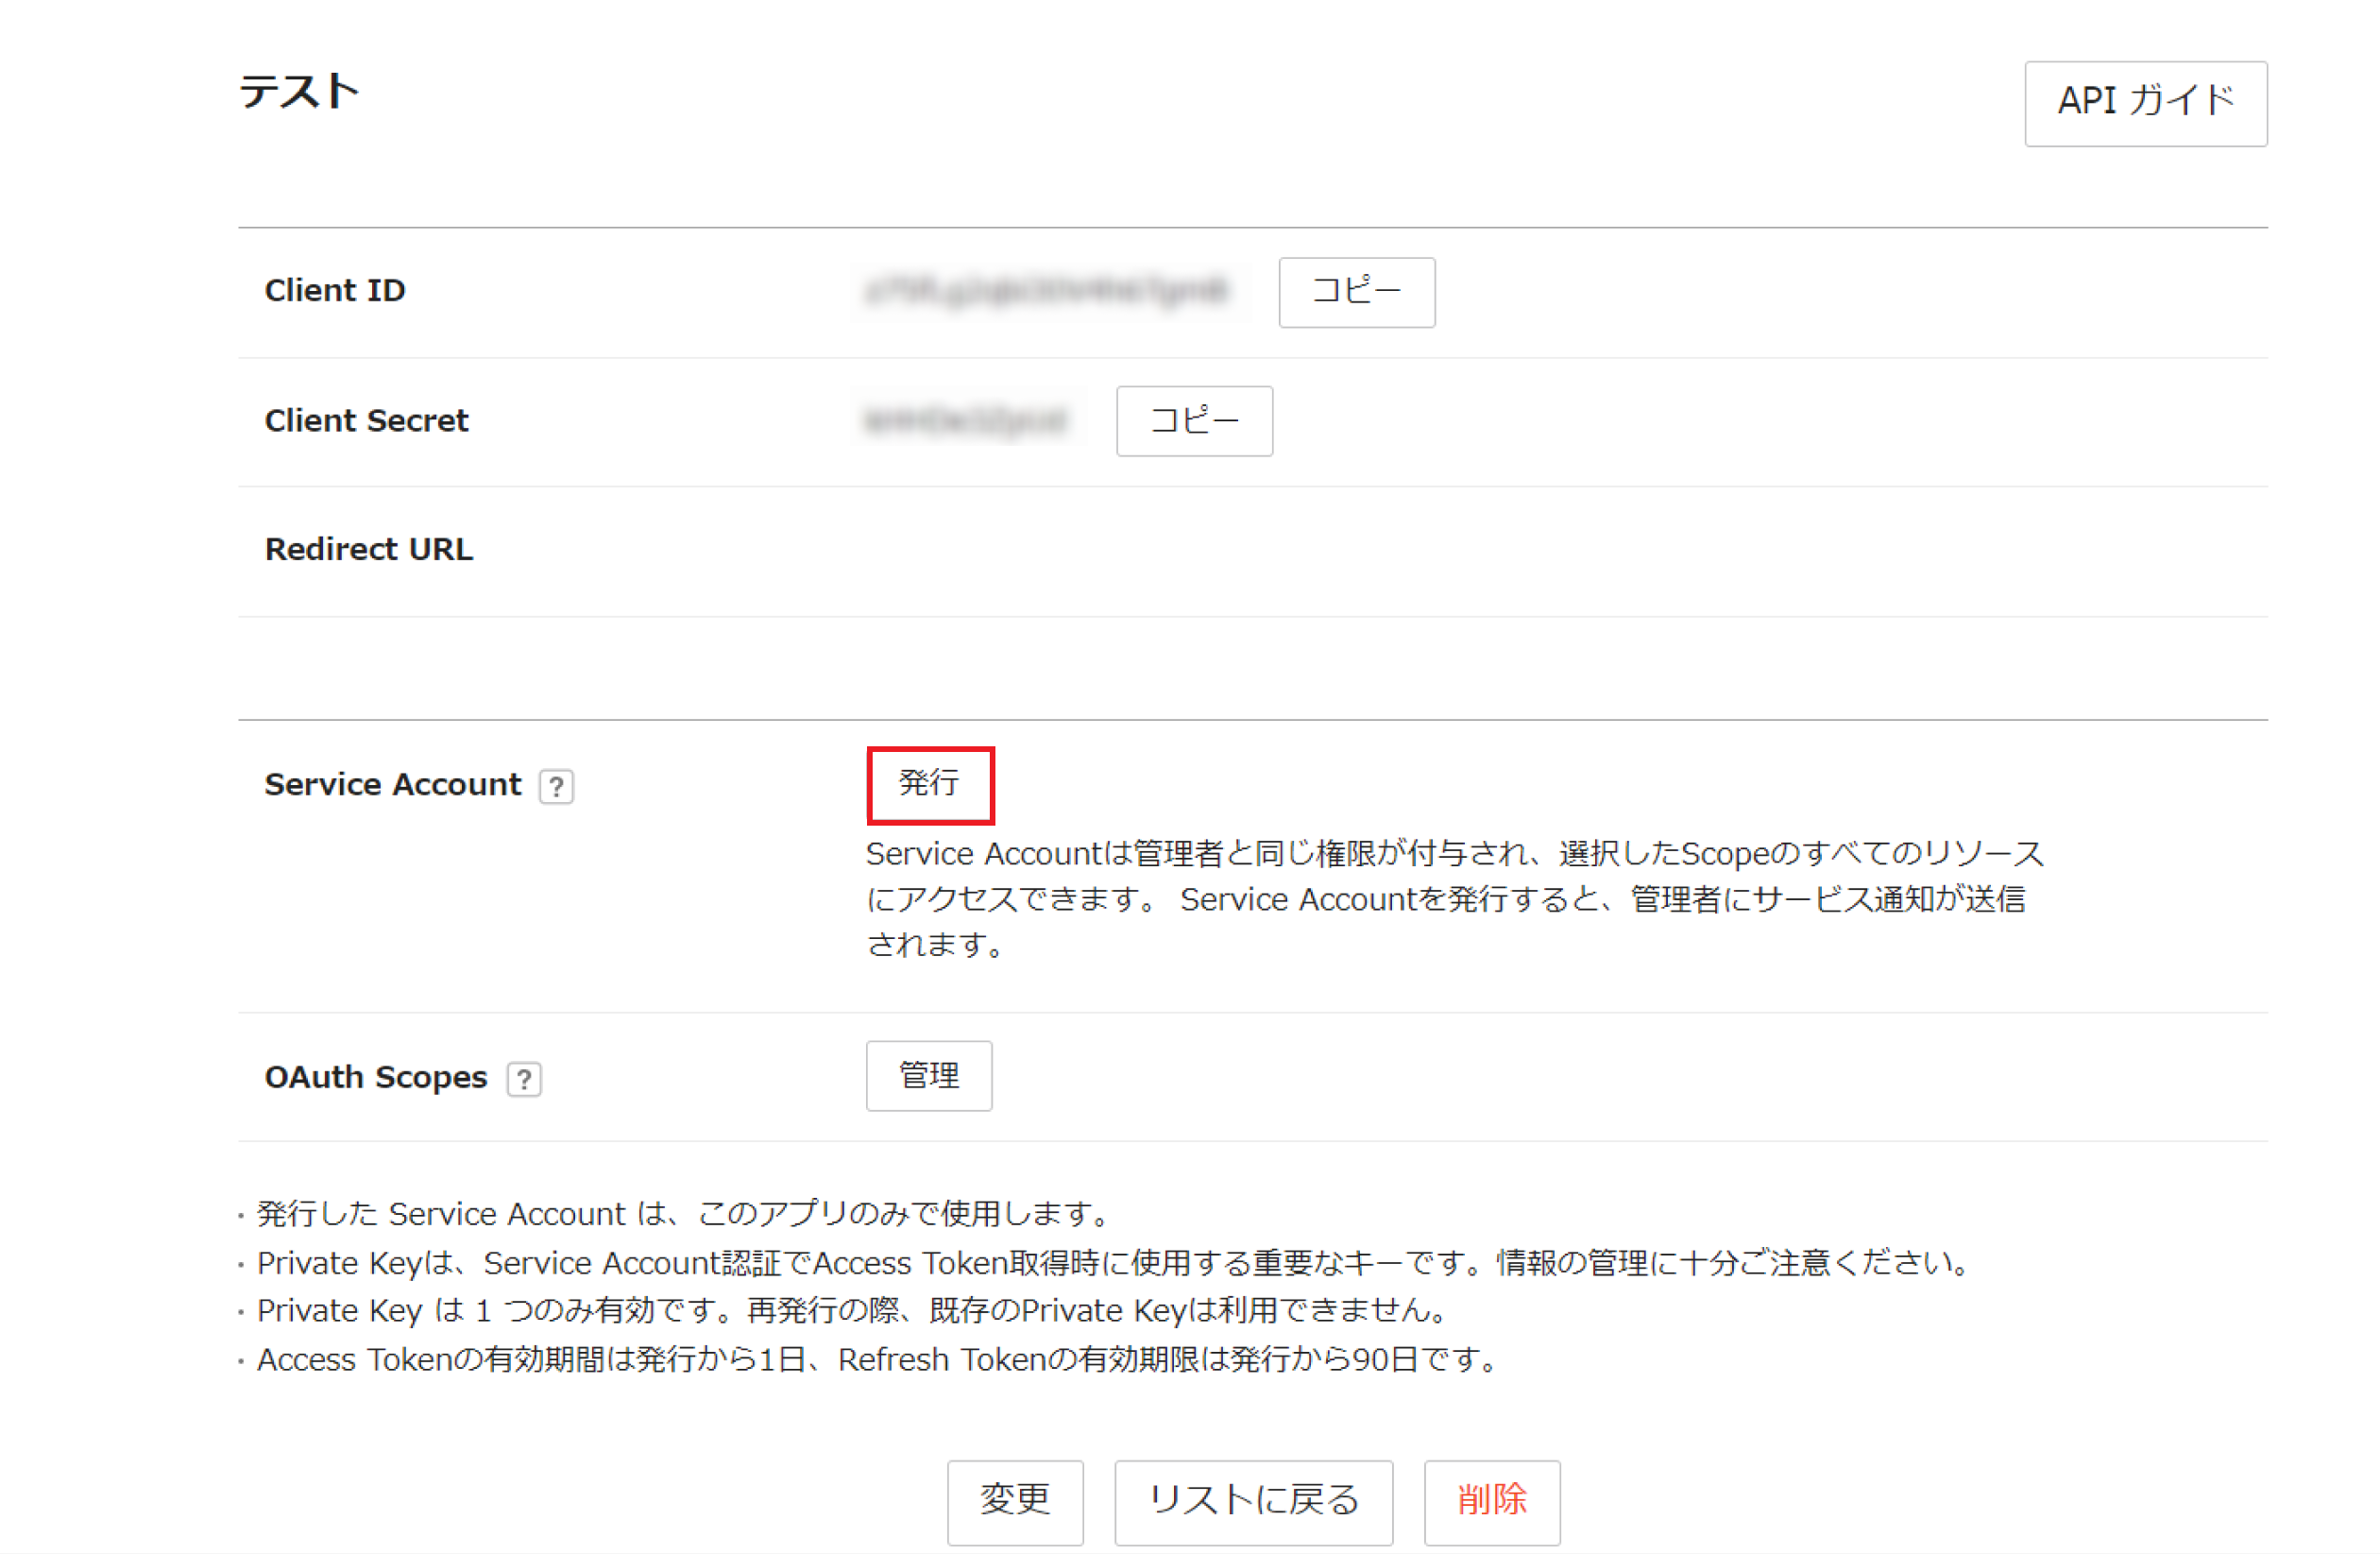2380x1554 pixels.
Task: Click the OAuth Scopes help question-mark icon
Action: (524, 1079)
